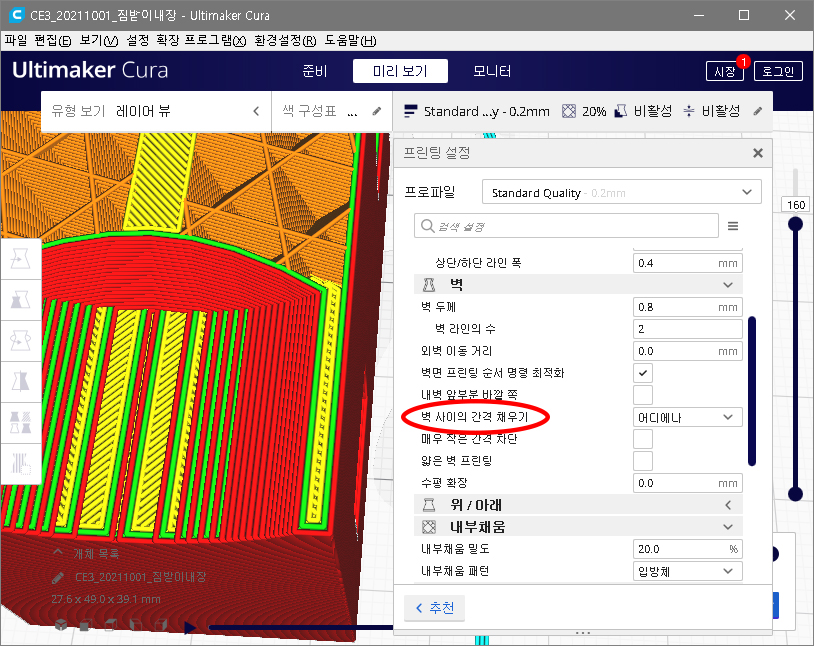This screenshot has width=814, height=646.
Task: Select the Rotate tool in left toolbar
Action: pyautogui.click(x=20, y=341)
